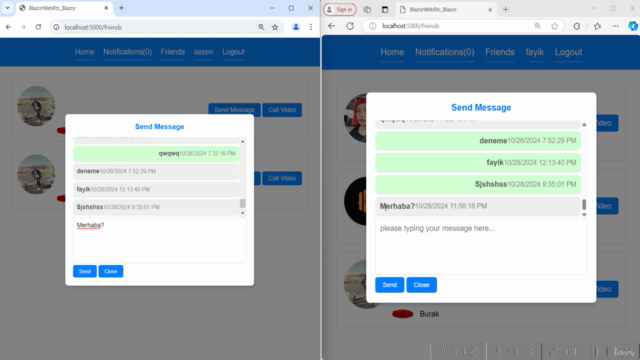Open the Chrome tab search dropdown arrow

click(7, 8)
